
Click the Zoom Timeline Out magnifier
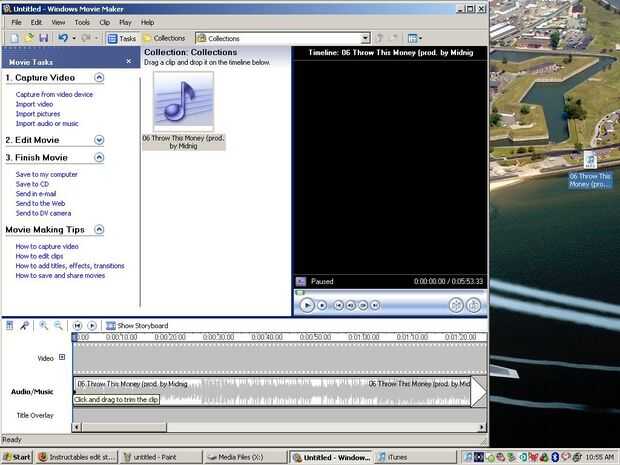click(59, 326)
